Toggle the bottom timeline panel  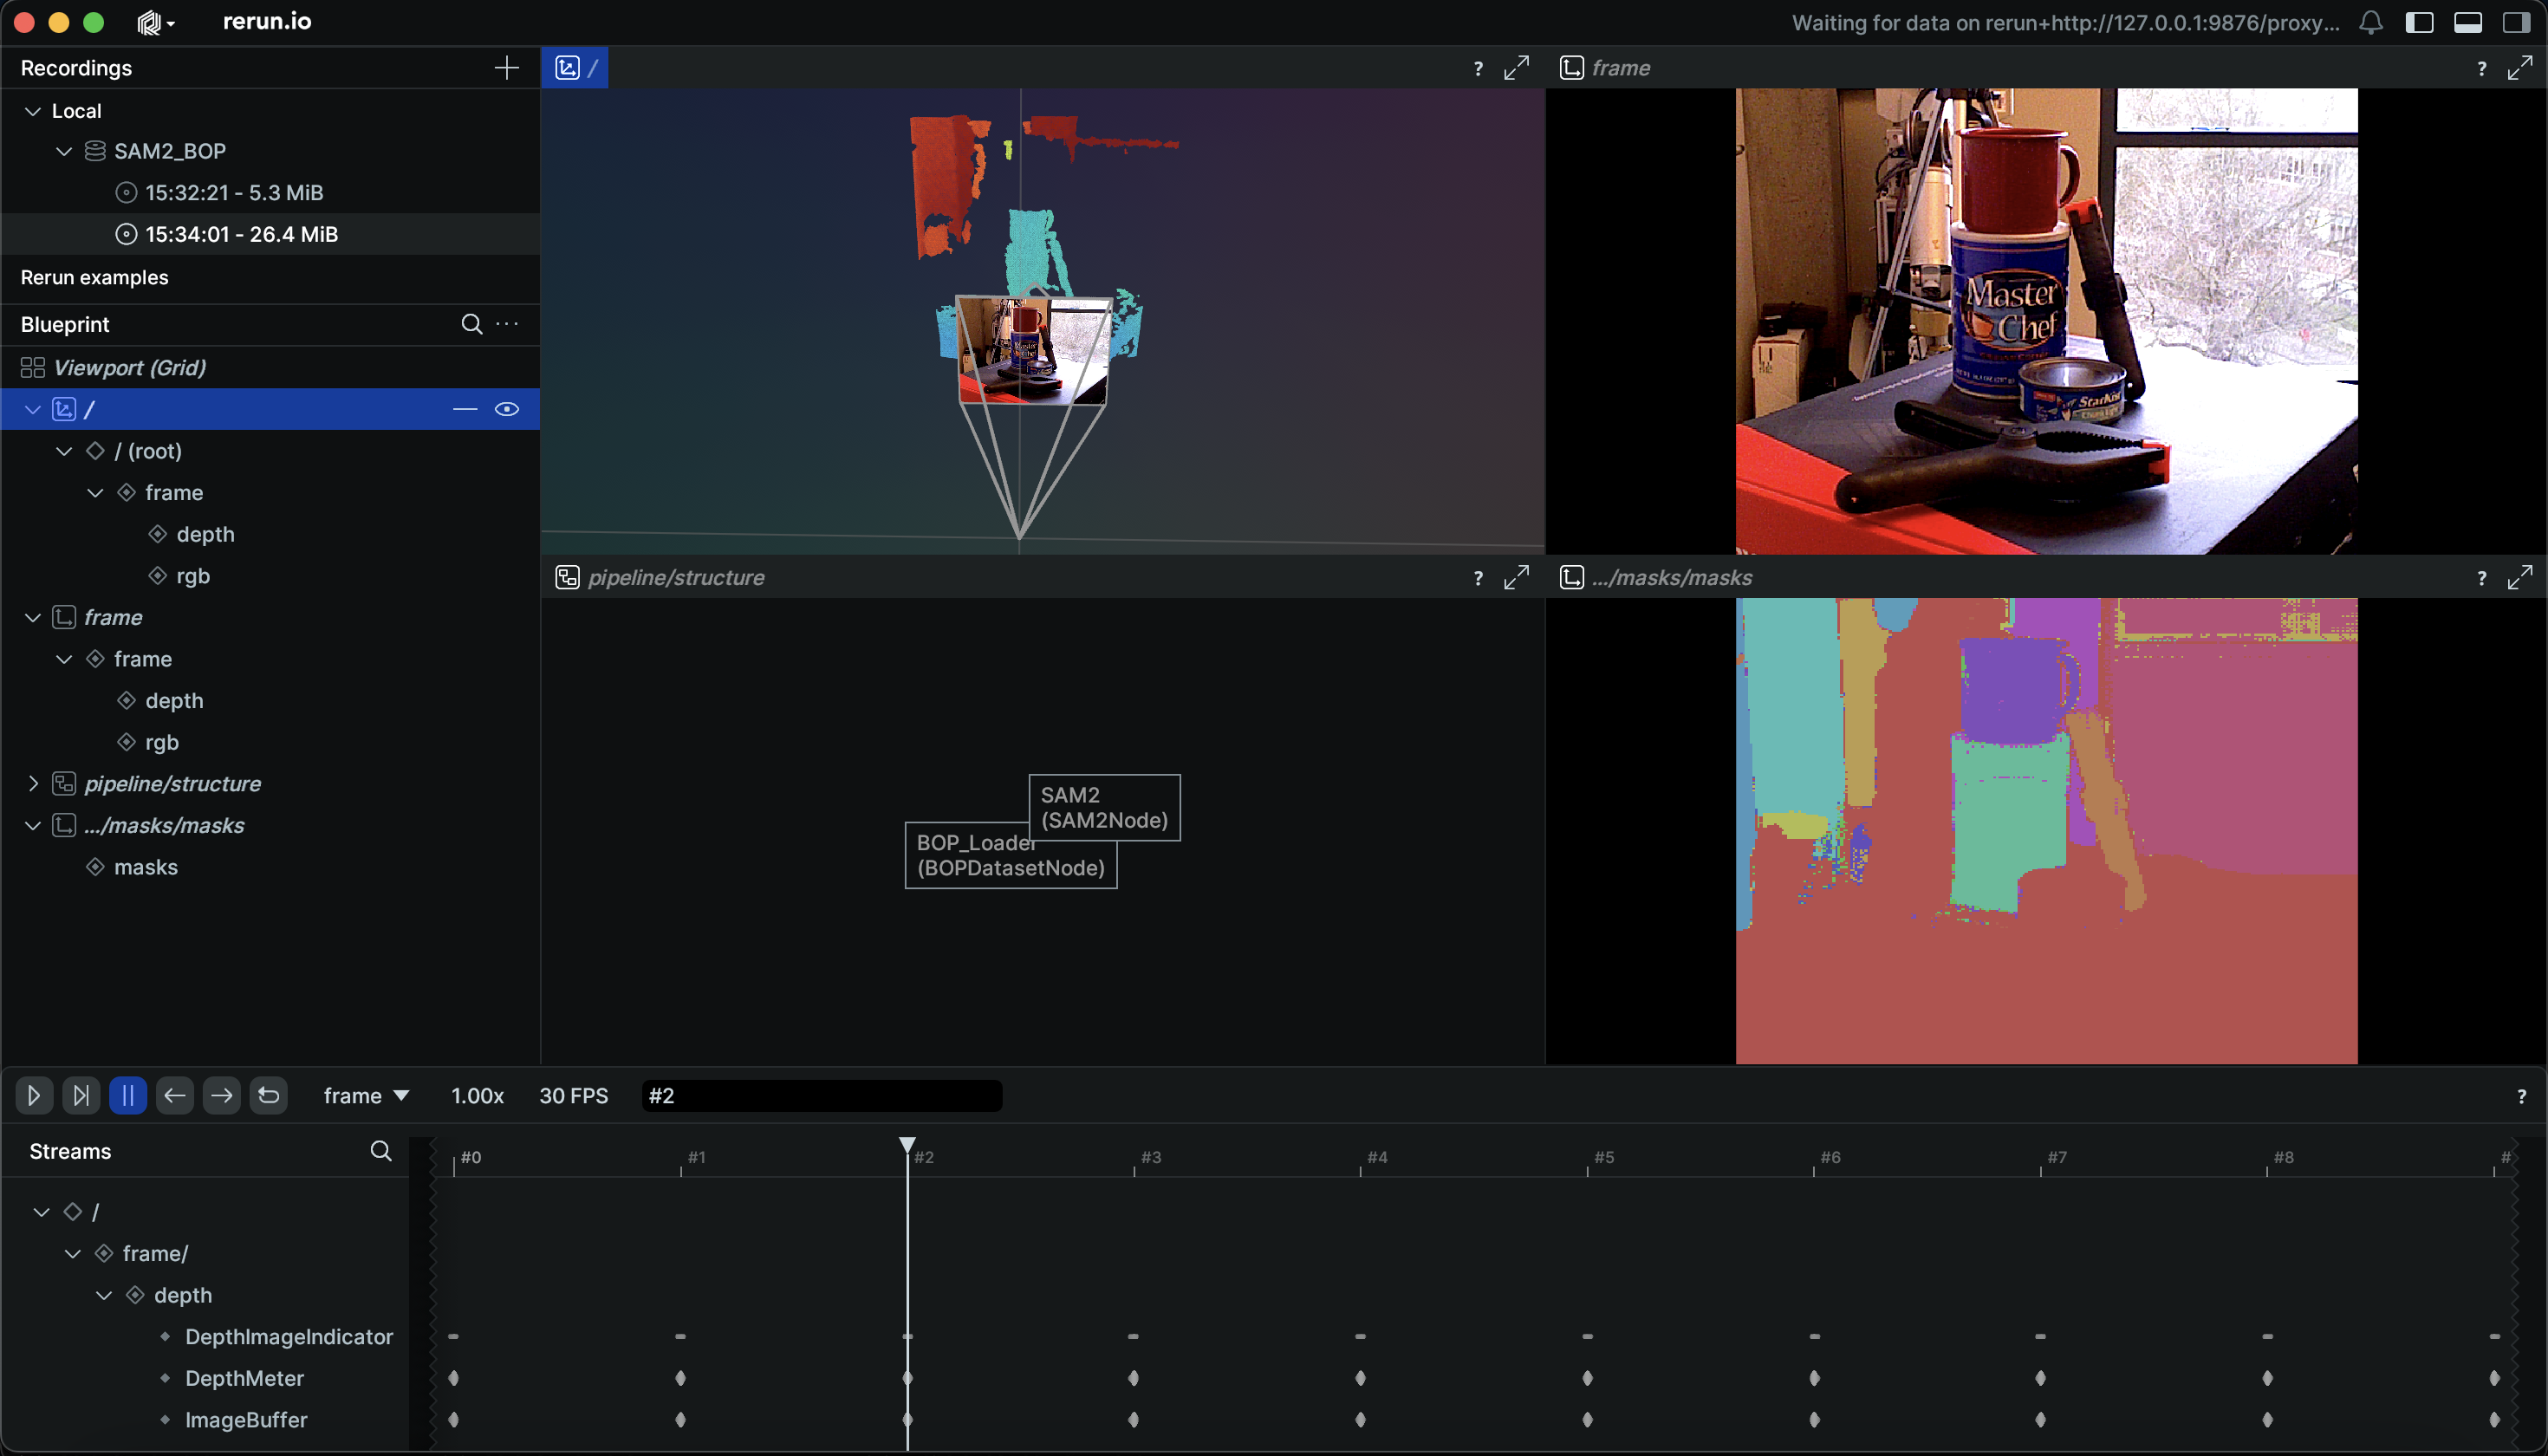[x=2468, y=22]
